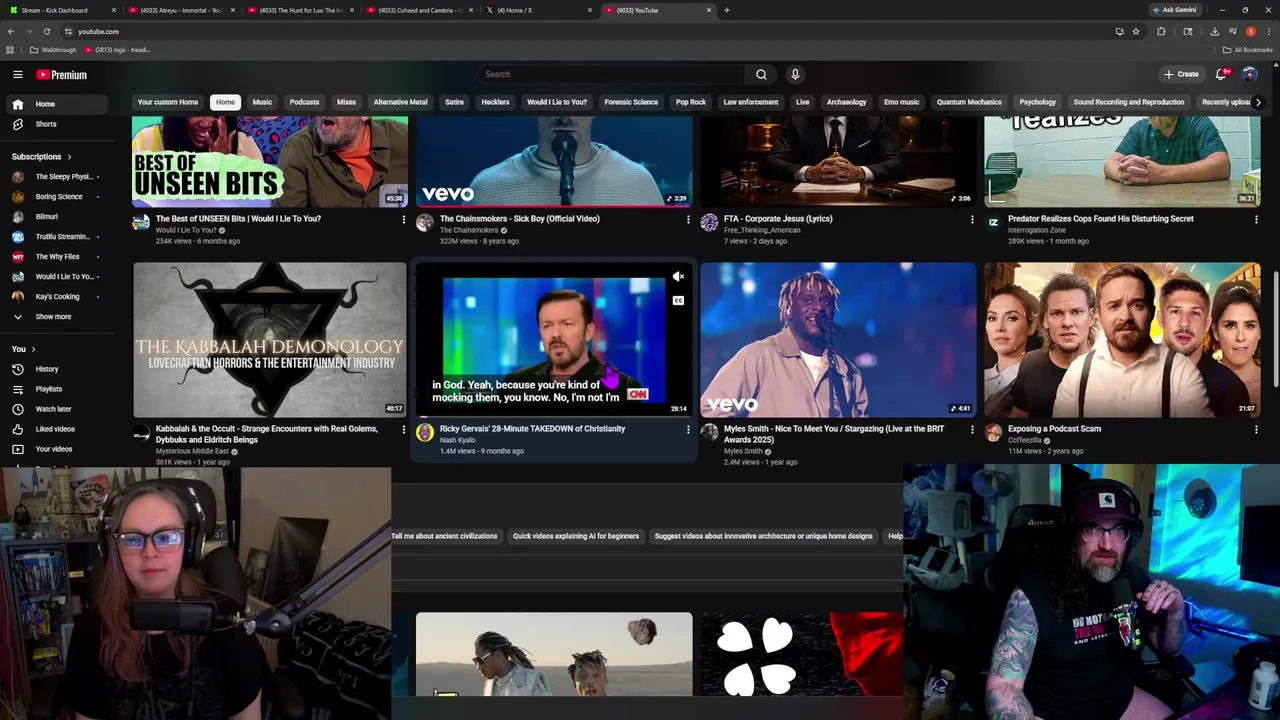Screen dimensions: 1280x720
Task: Open options for Corporate Jesus video
Action: point(972,219)
